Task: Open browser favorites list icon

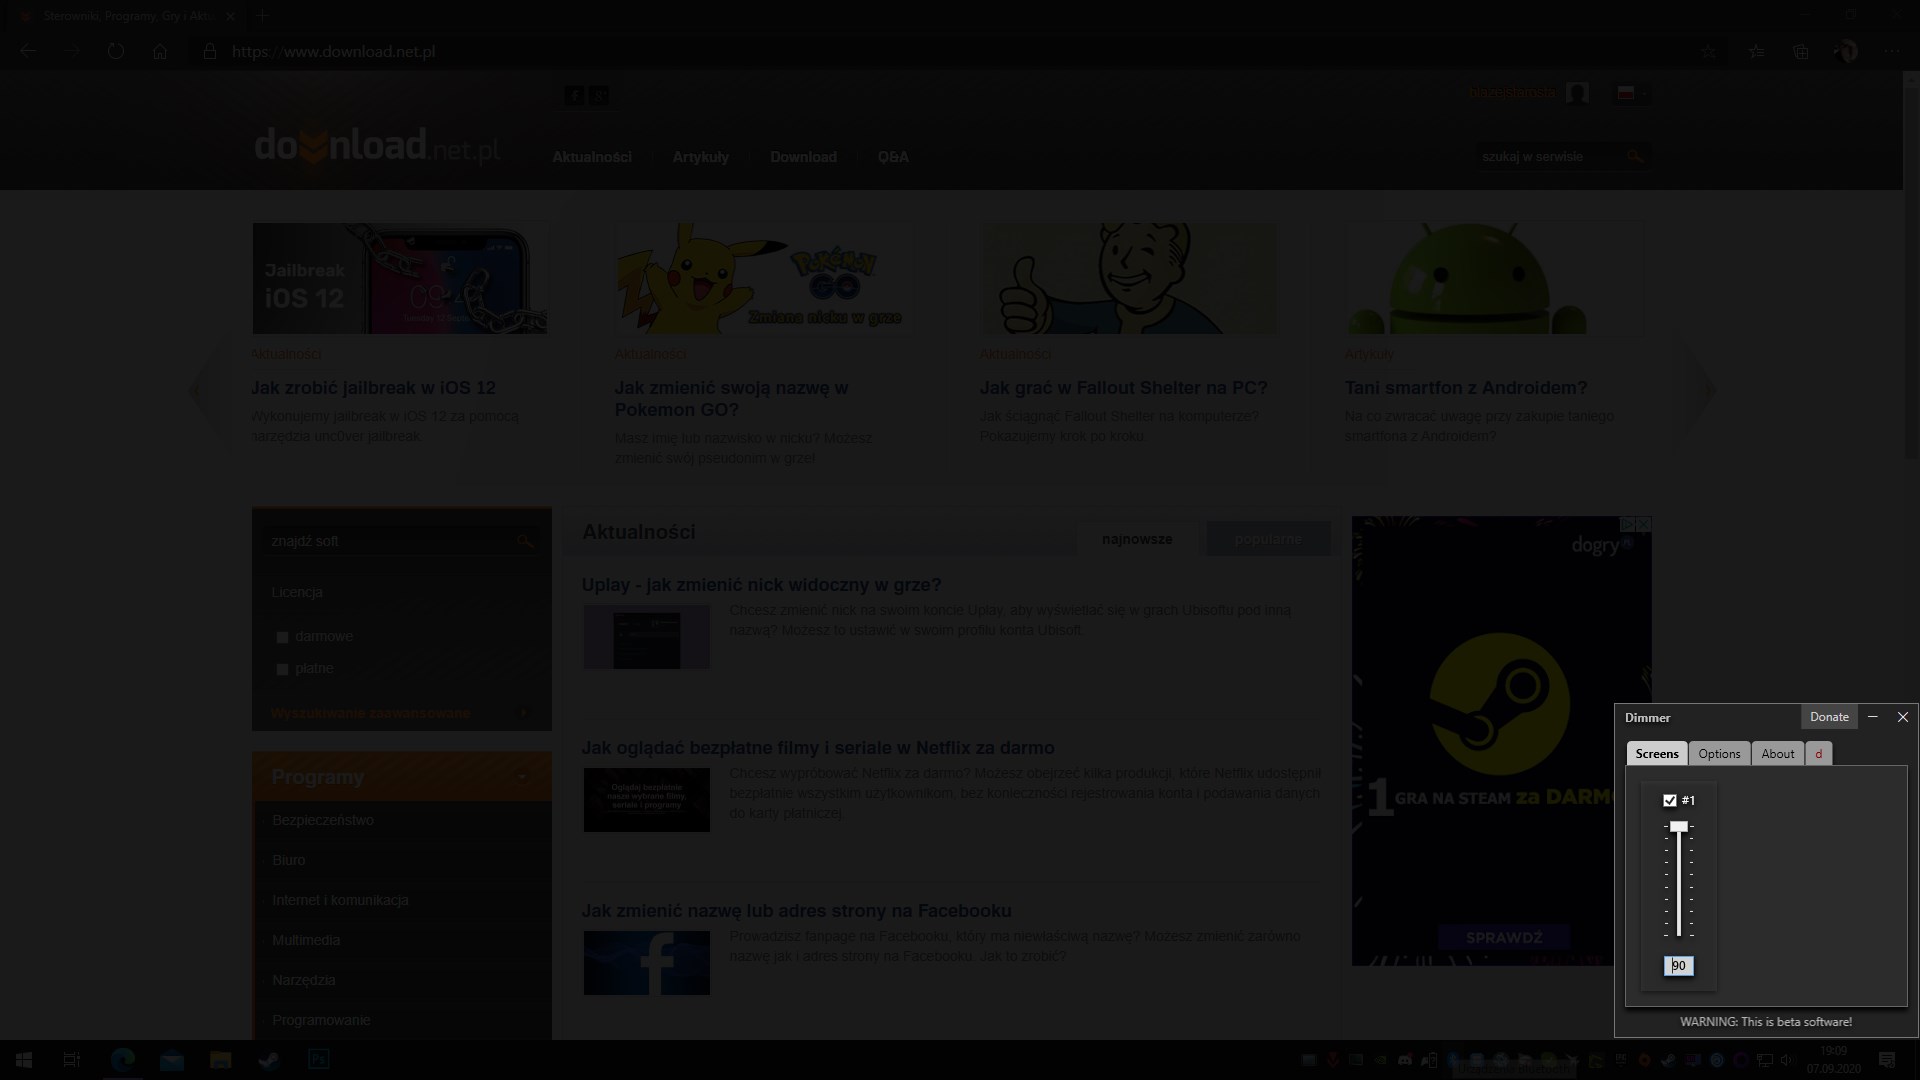Action: [x=1756, y=51]
